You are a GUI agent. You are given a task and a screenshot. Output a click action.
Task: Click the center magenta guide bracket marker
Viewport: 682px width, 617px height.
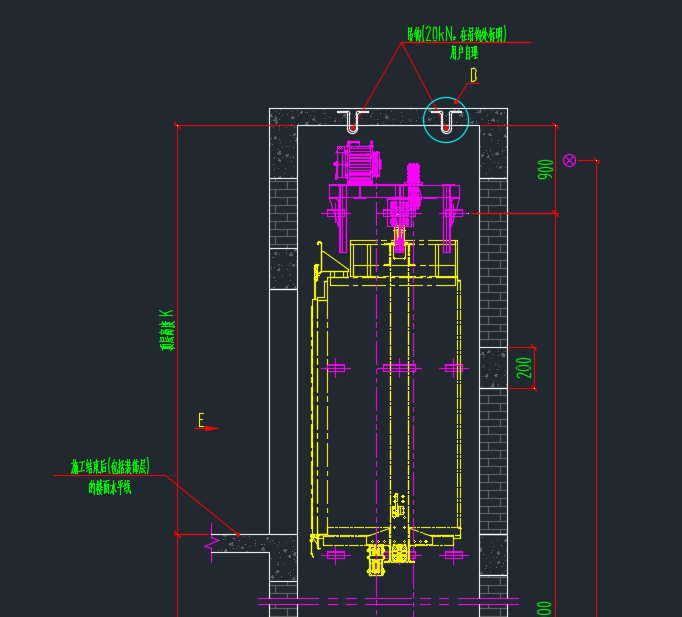coord(399,368)
